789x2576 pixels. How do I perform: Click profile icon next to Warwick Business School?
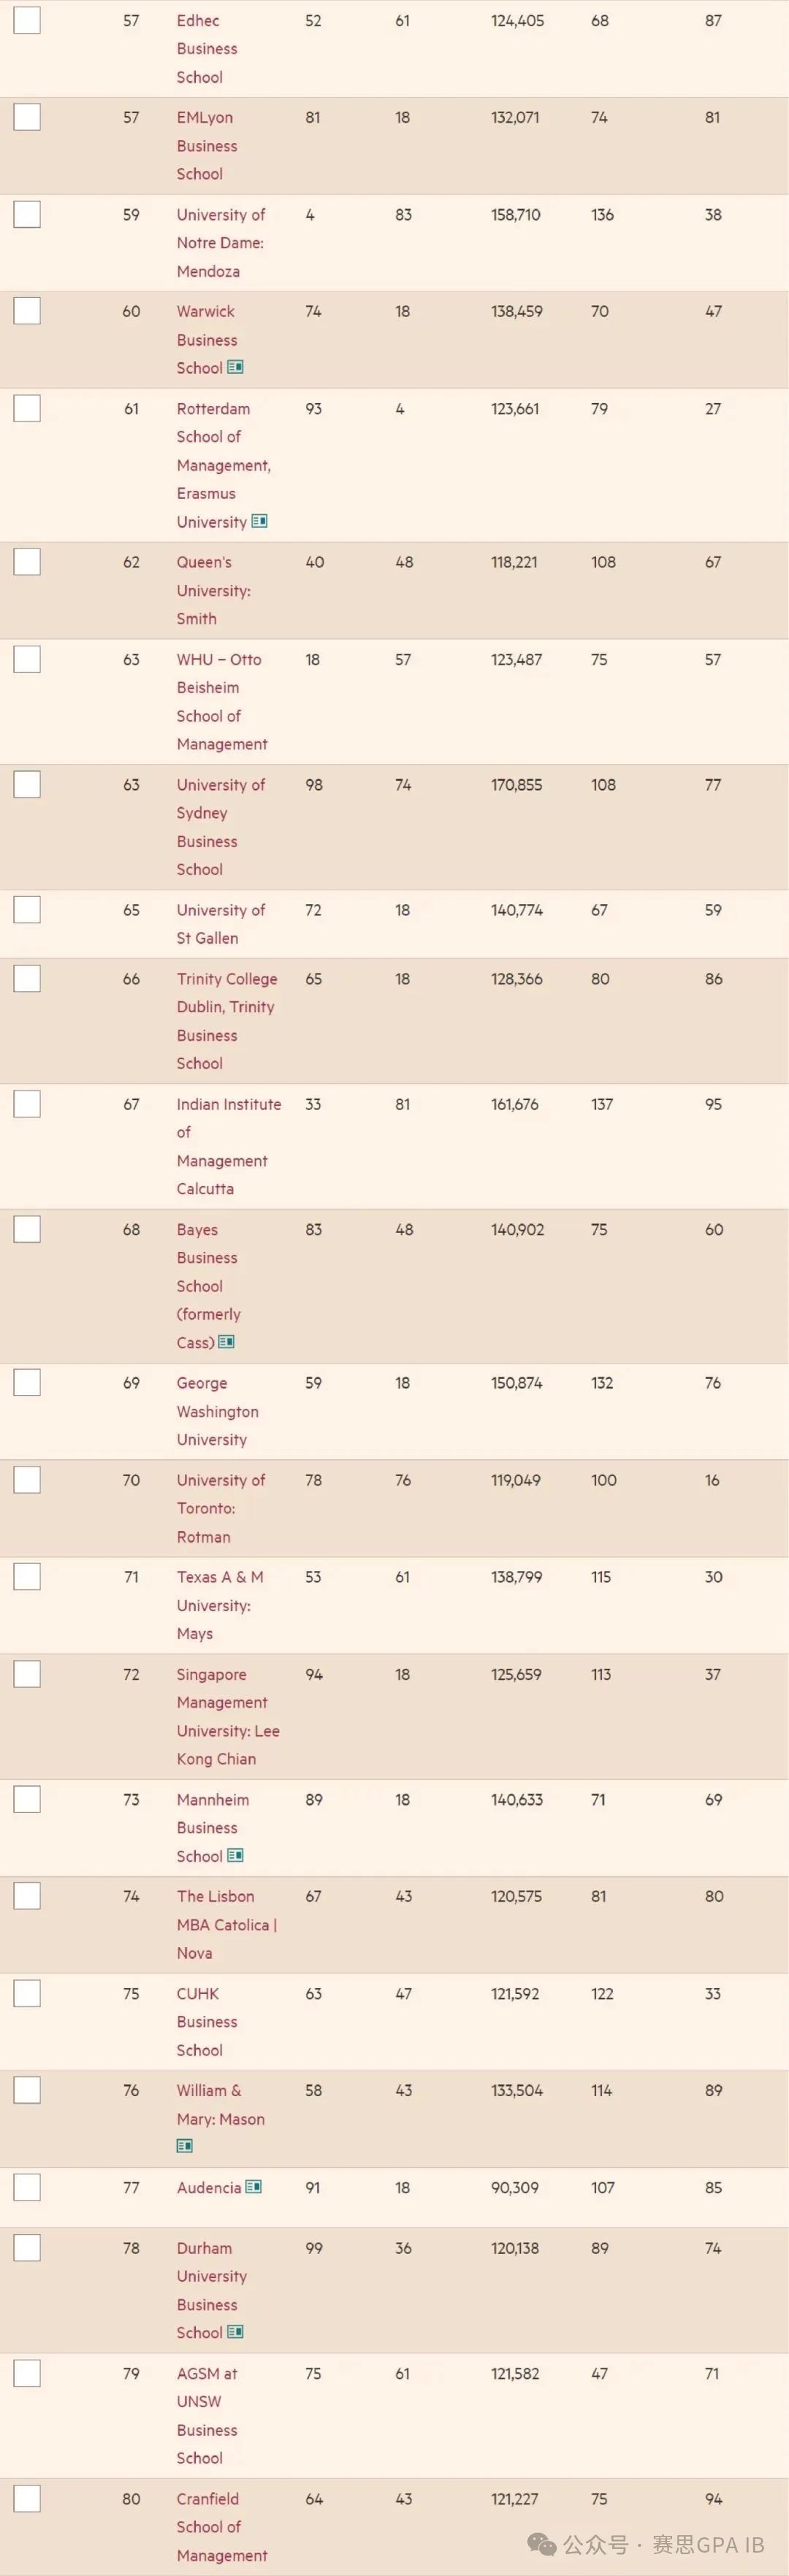point(235,367)
